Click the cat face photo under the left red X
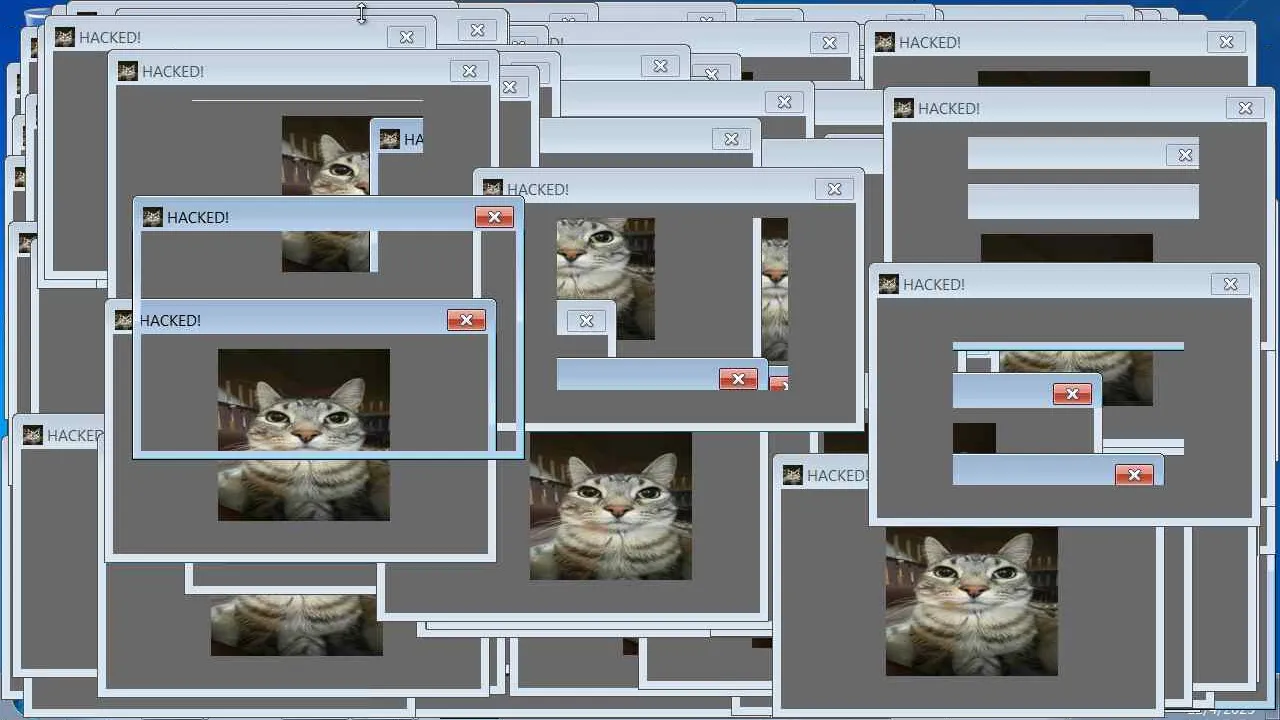This screenshot has width=1280, height=720. 304,435
